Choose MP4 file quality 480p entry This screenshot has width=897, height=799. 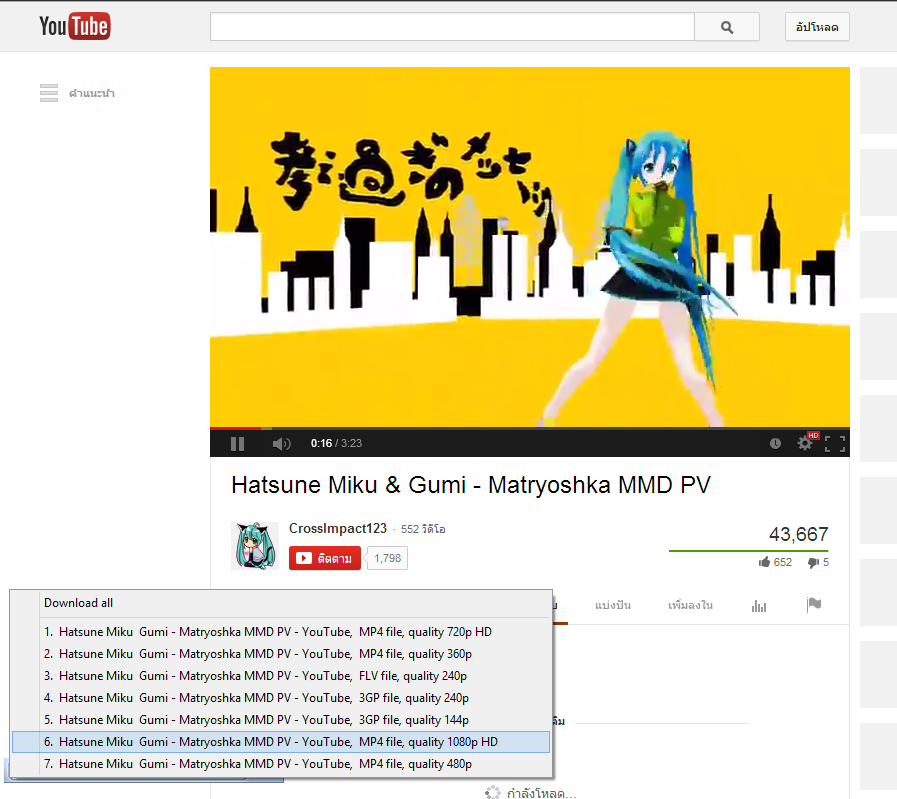click(281, 764)
